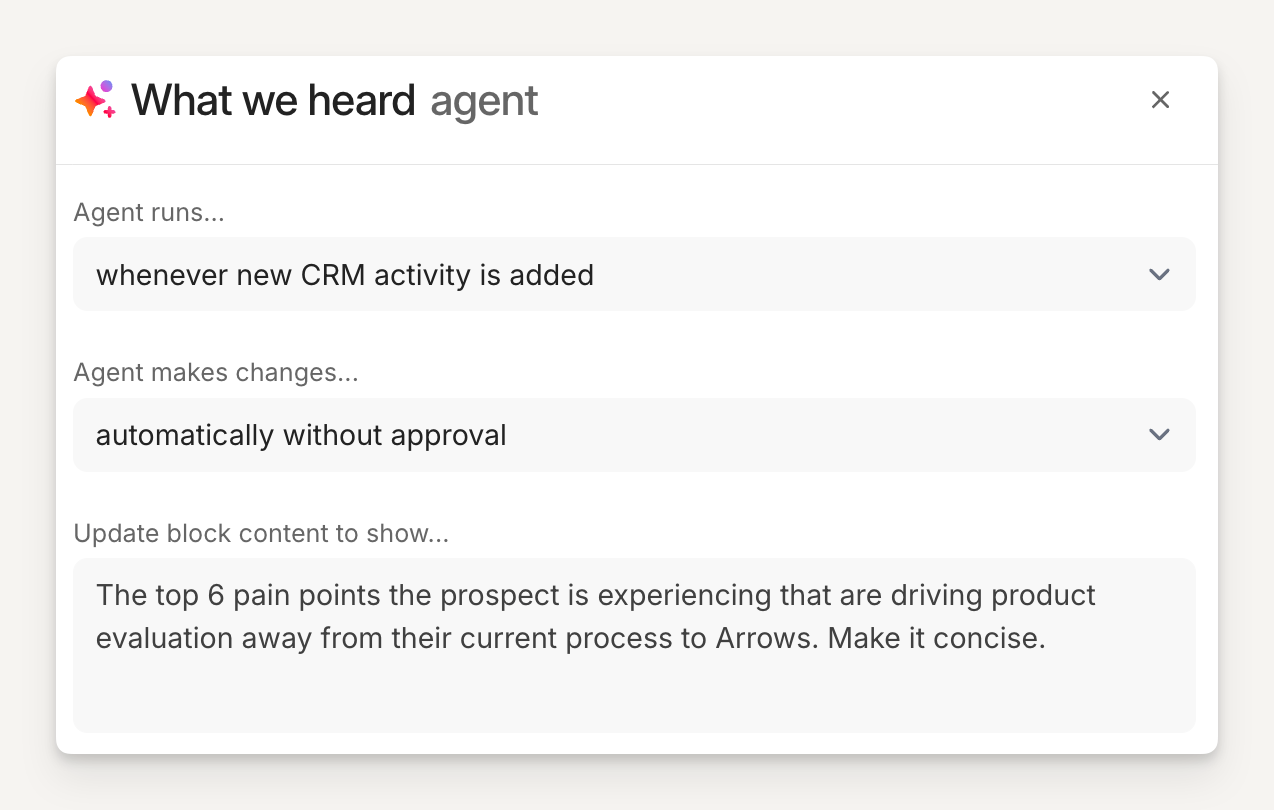Click chevron beside whenever new CRM activity

pos(1159,274)
